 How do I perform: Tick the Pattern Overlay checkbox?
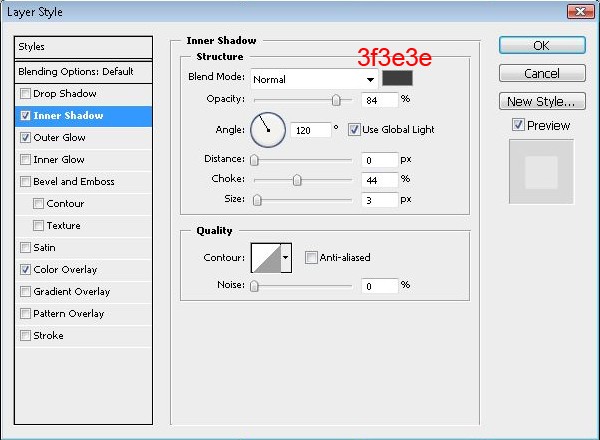[25, 314]
